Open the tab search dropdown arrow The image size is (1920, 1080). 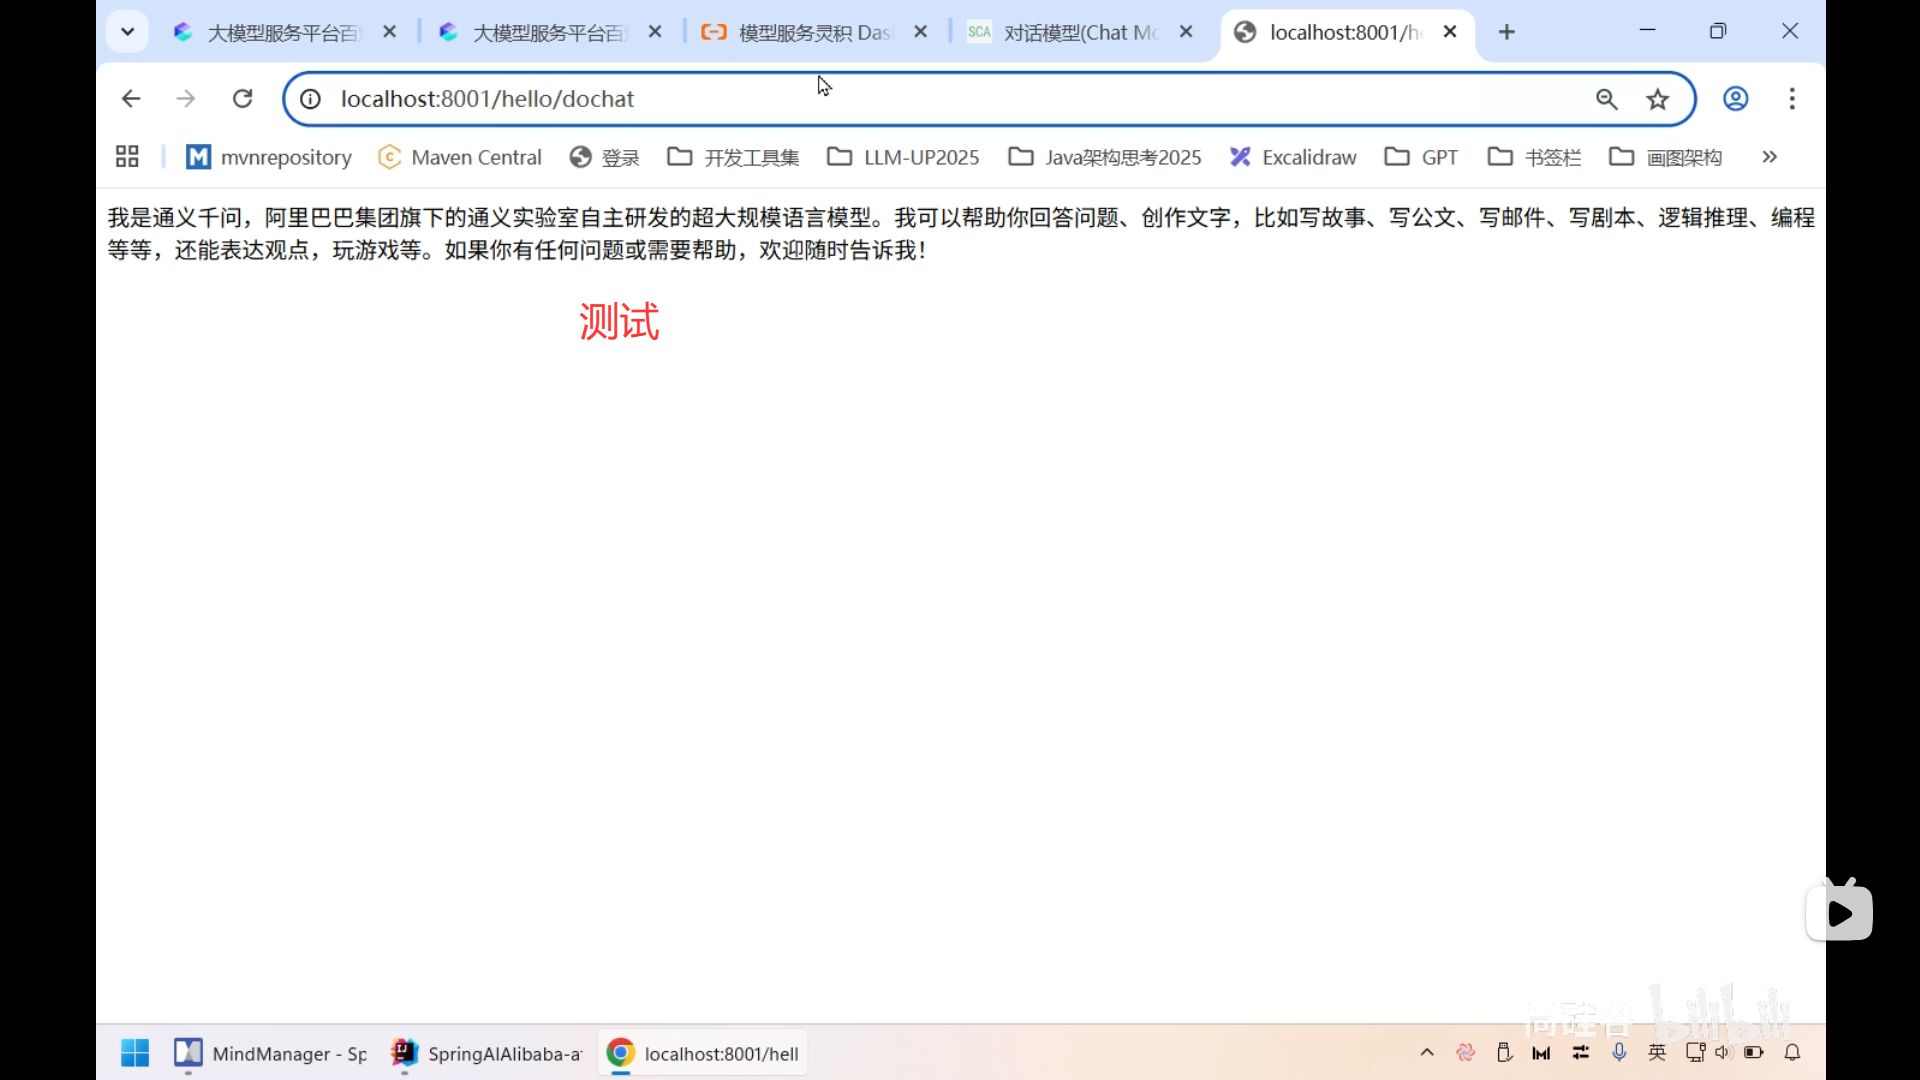click(127, 31)
